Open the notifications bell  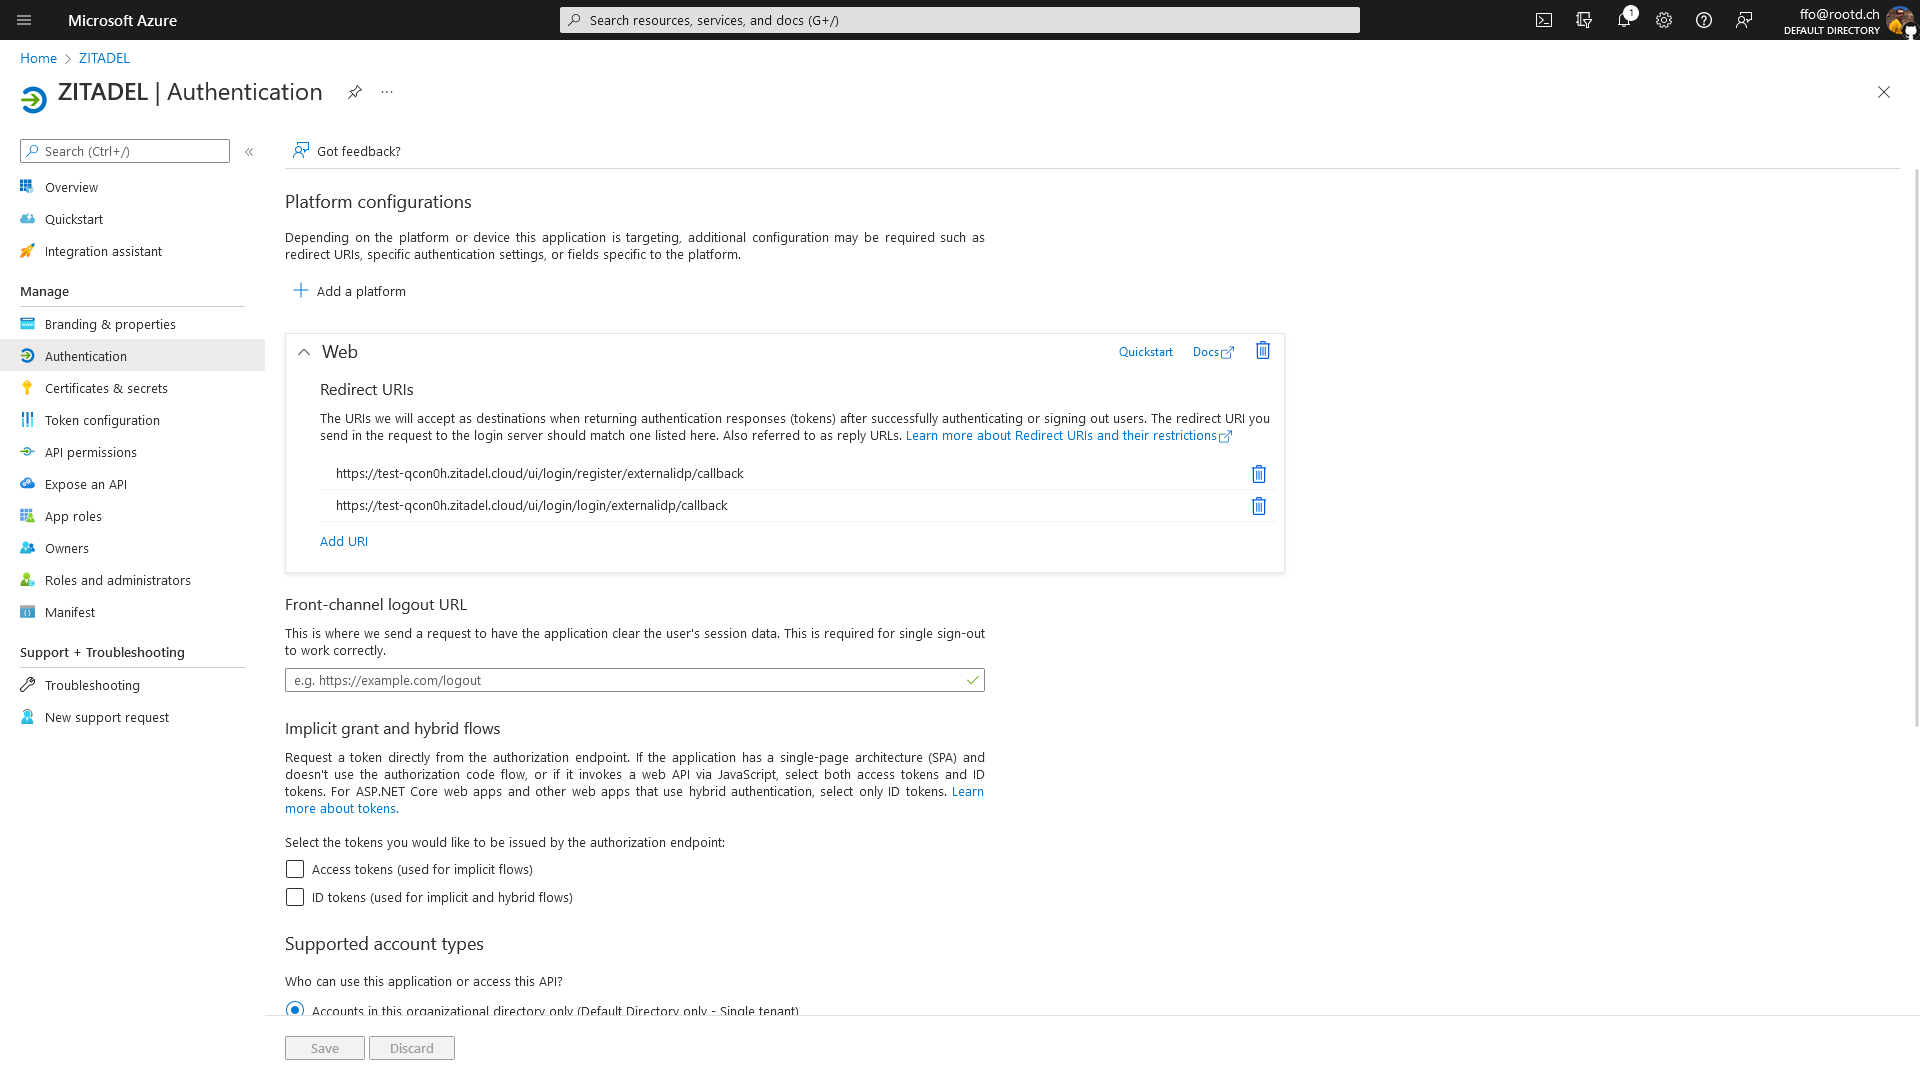point(1624,20)
